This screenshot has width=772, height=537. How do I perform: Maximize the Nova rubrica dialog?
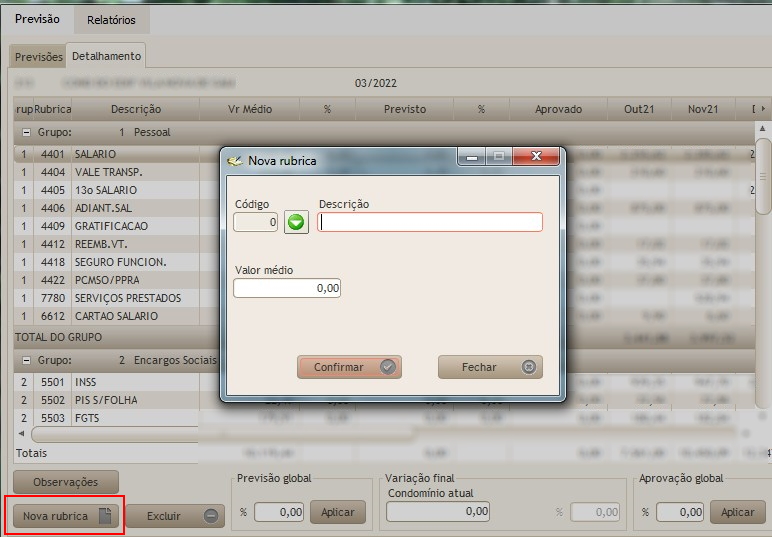coord(498,156)
